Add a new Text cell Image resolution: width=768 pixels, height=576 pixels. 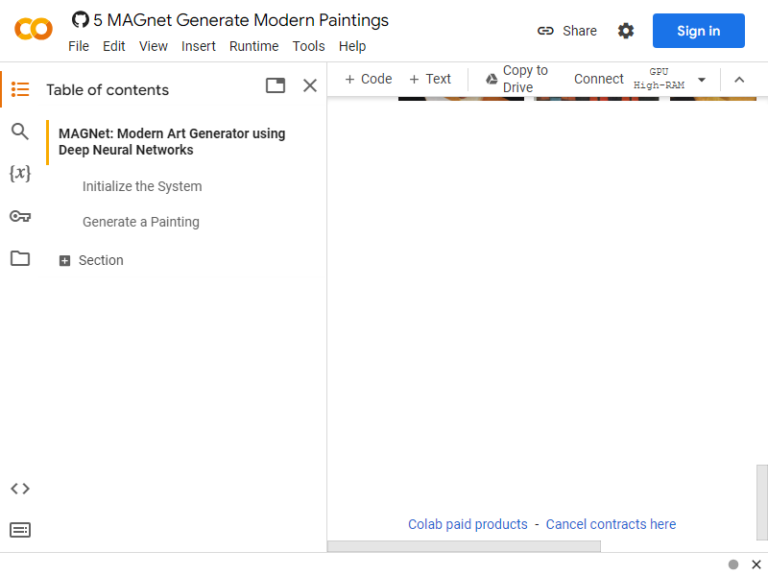click(x=430, y=79)
